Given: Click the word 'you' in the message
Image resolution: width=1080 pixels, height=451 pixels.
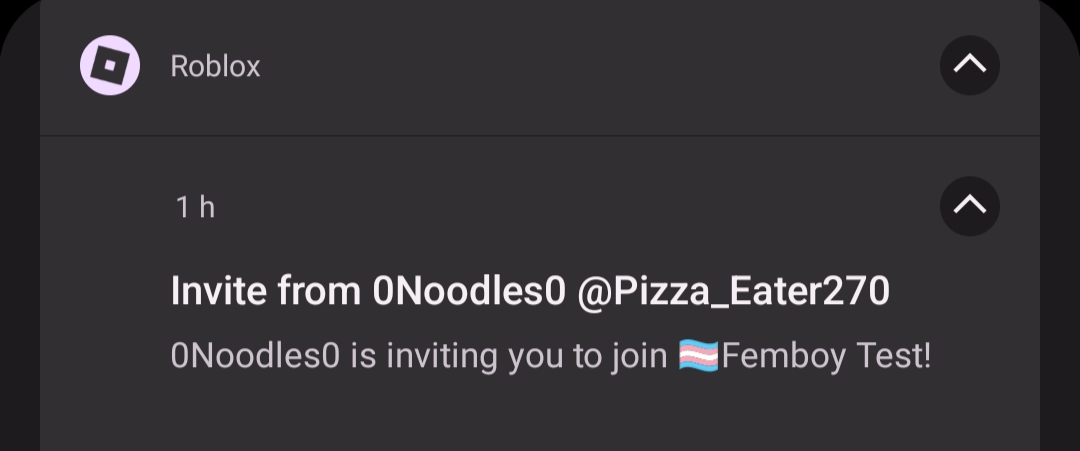Looking at the screenshot, I should 536,356.
